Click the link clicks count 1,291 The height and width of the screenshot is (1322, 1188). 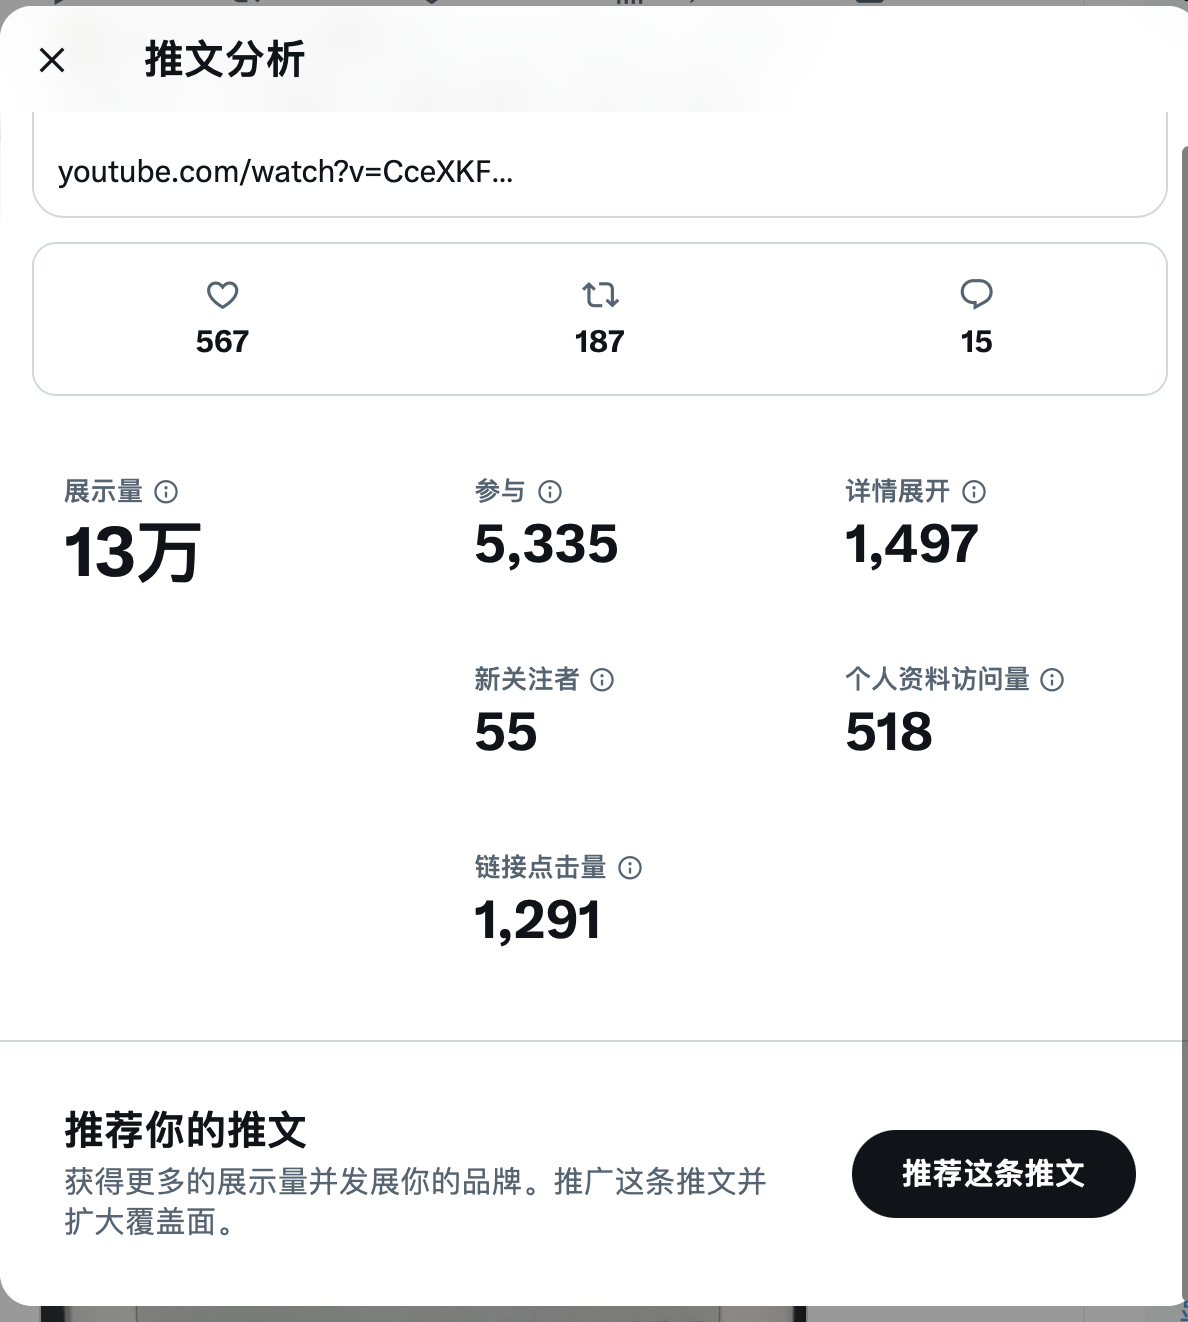click(x=537, y=919)
